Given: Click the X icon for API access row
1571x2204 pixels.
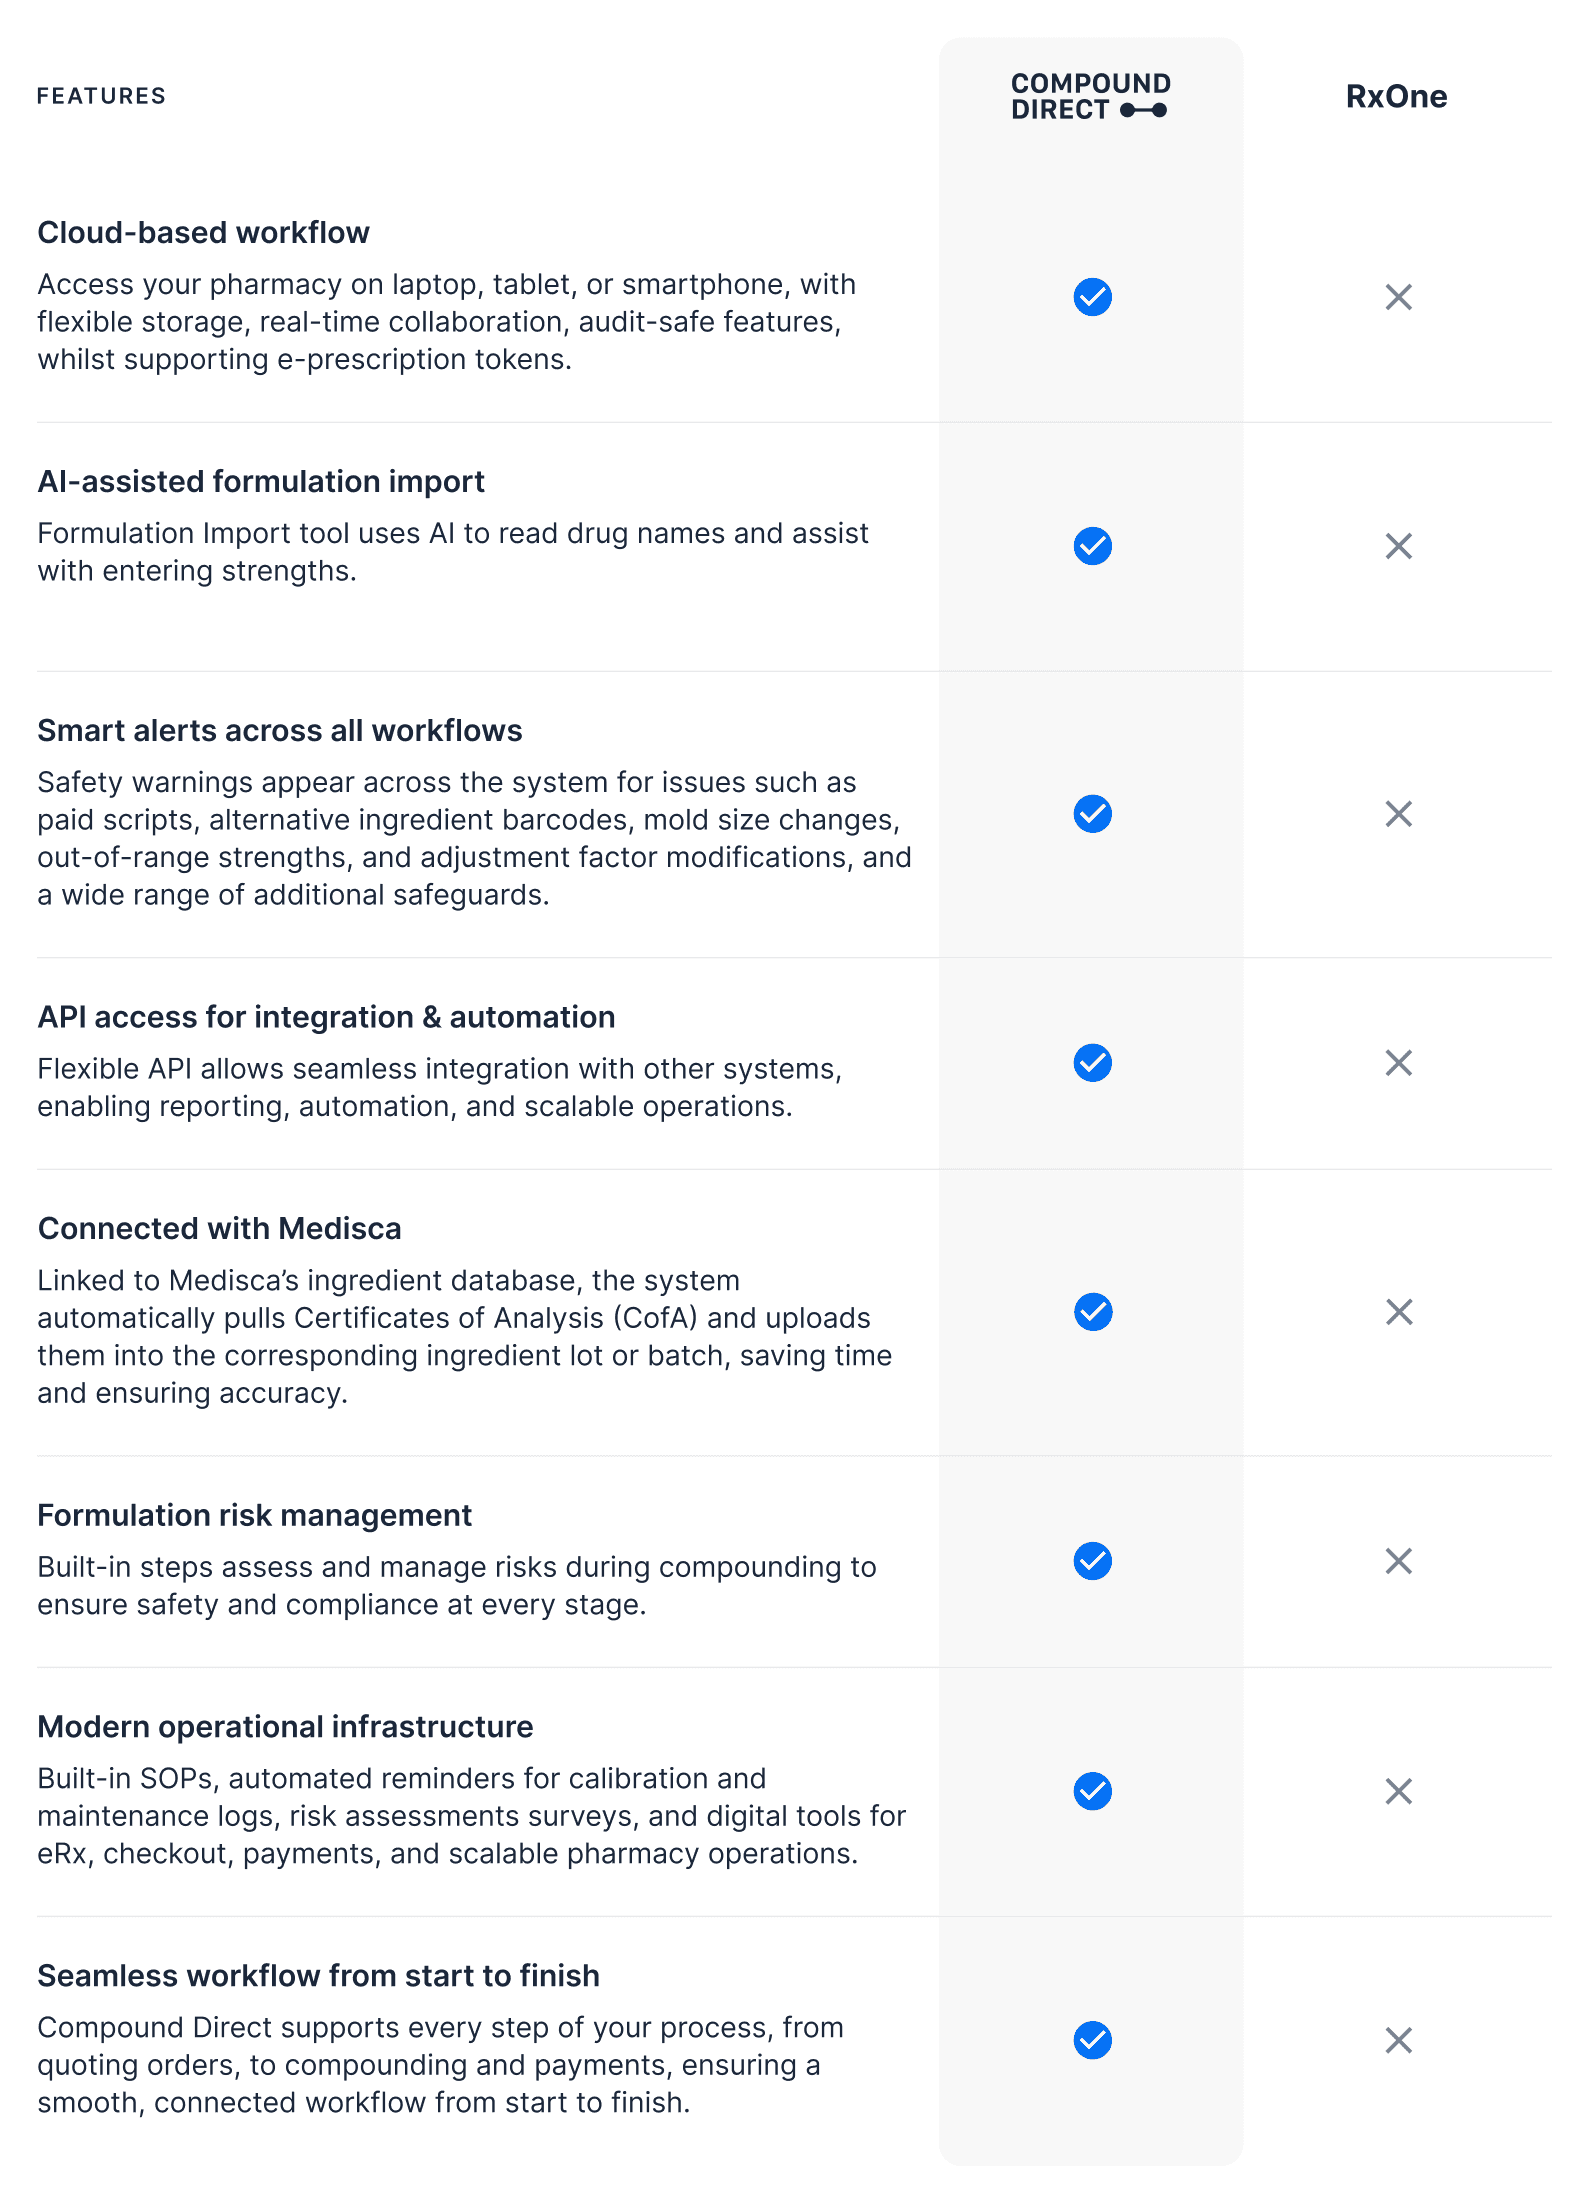Looking at the screenshot, I should (1398, 1063).
